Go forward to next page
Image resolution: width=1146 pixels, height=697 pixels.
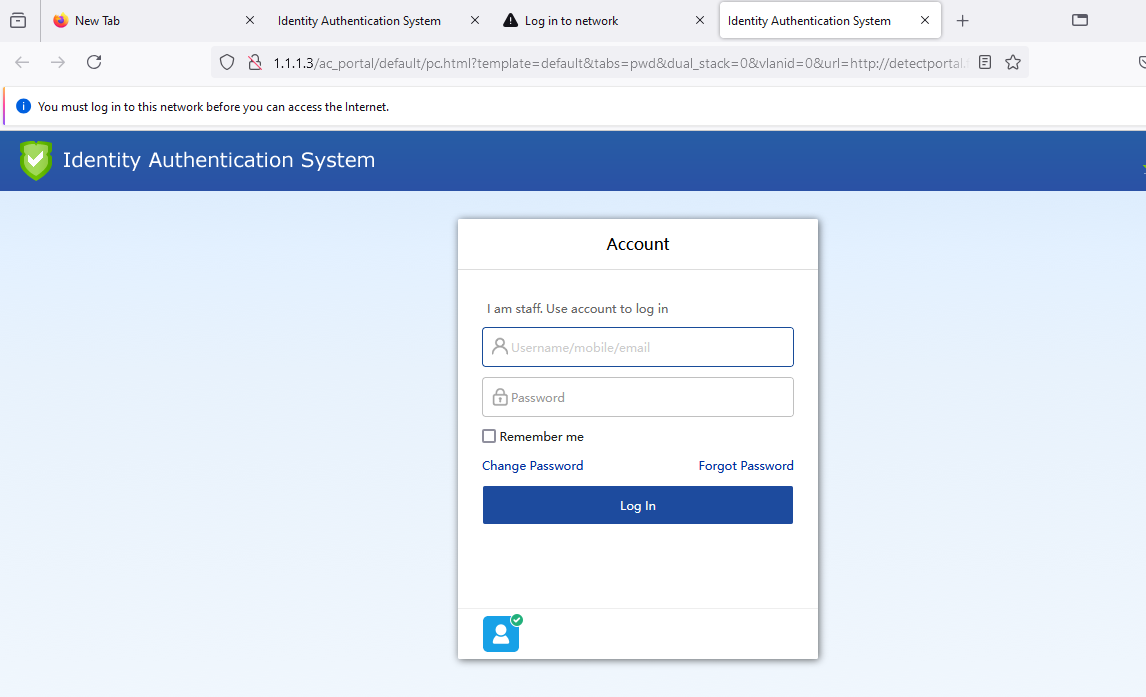[x=58, y=62]
